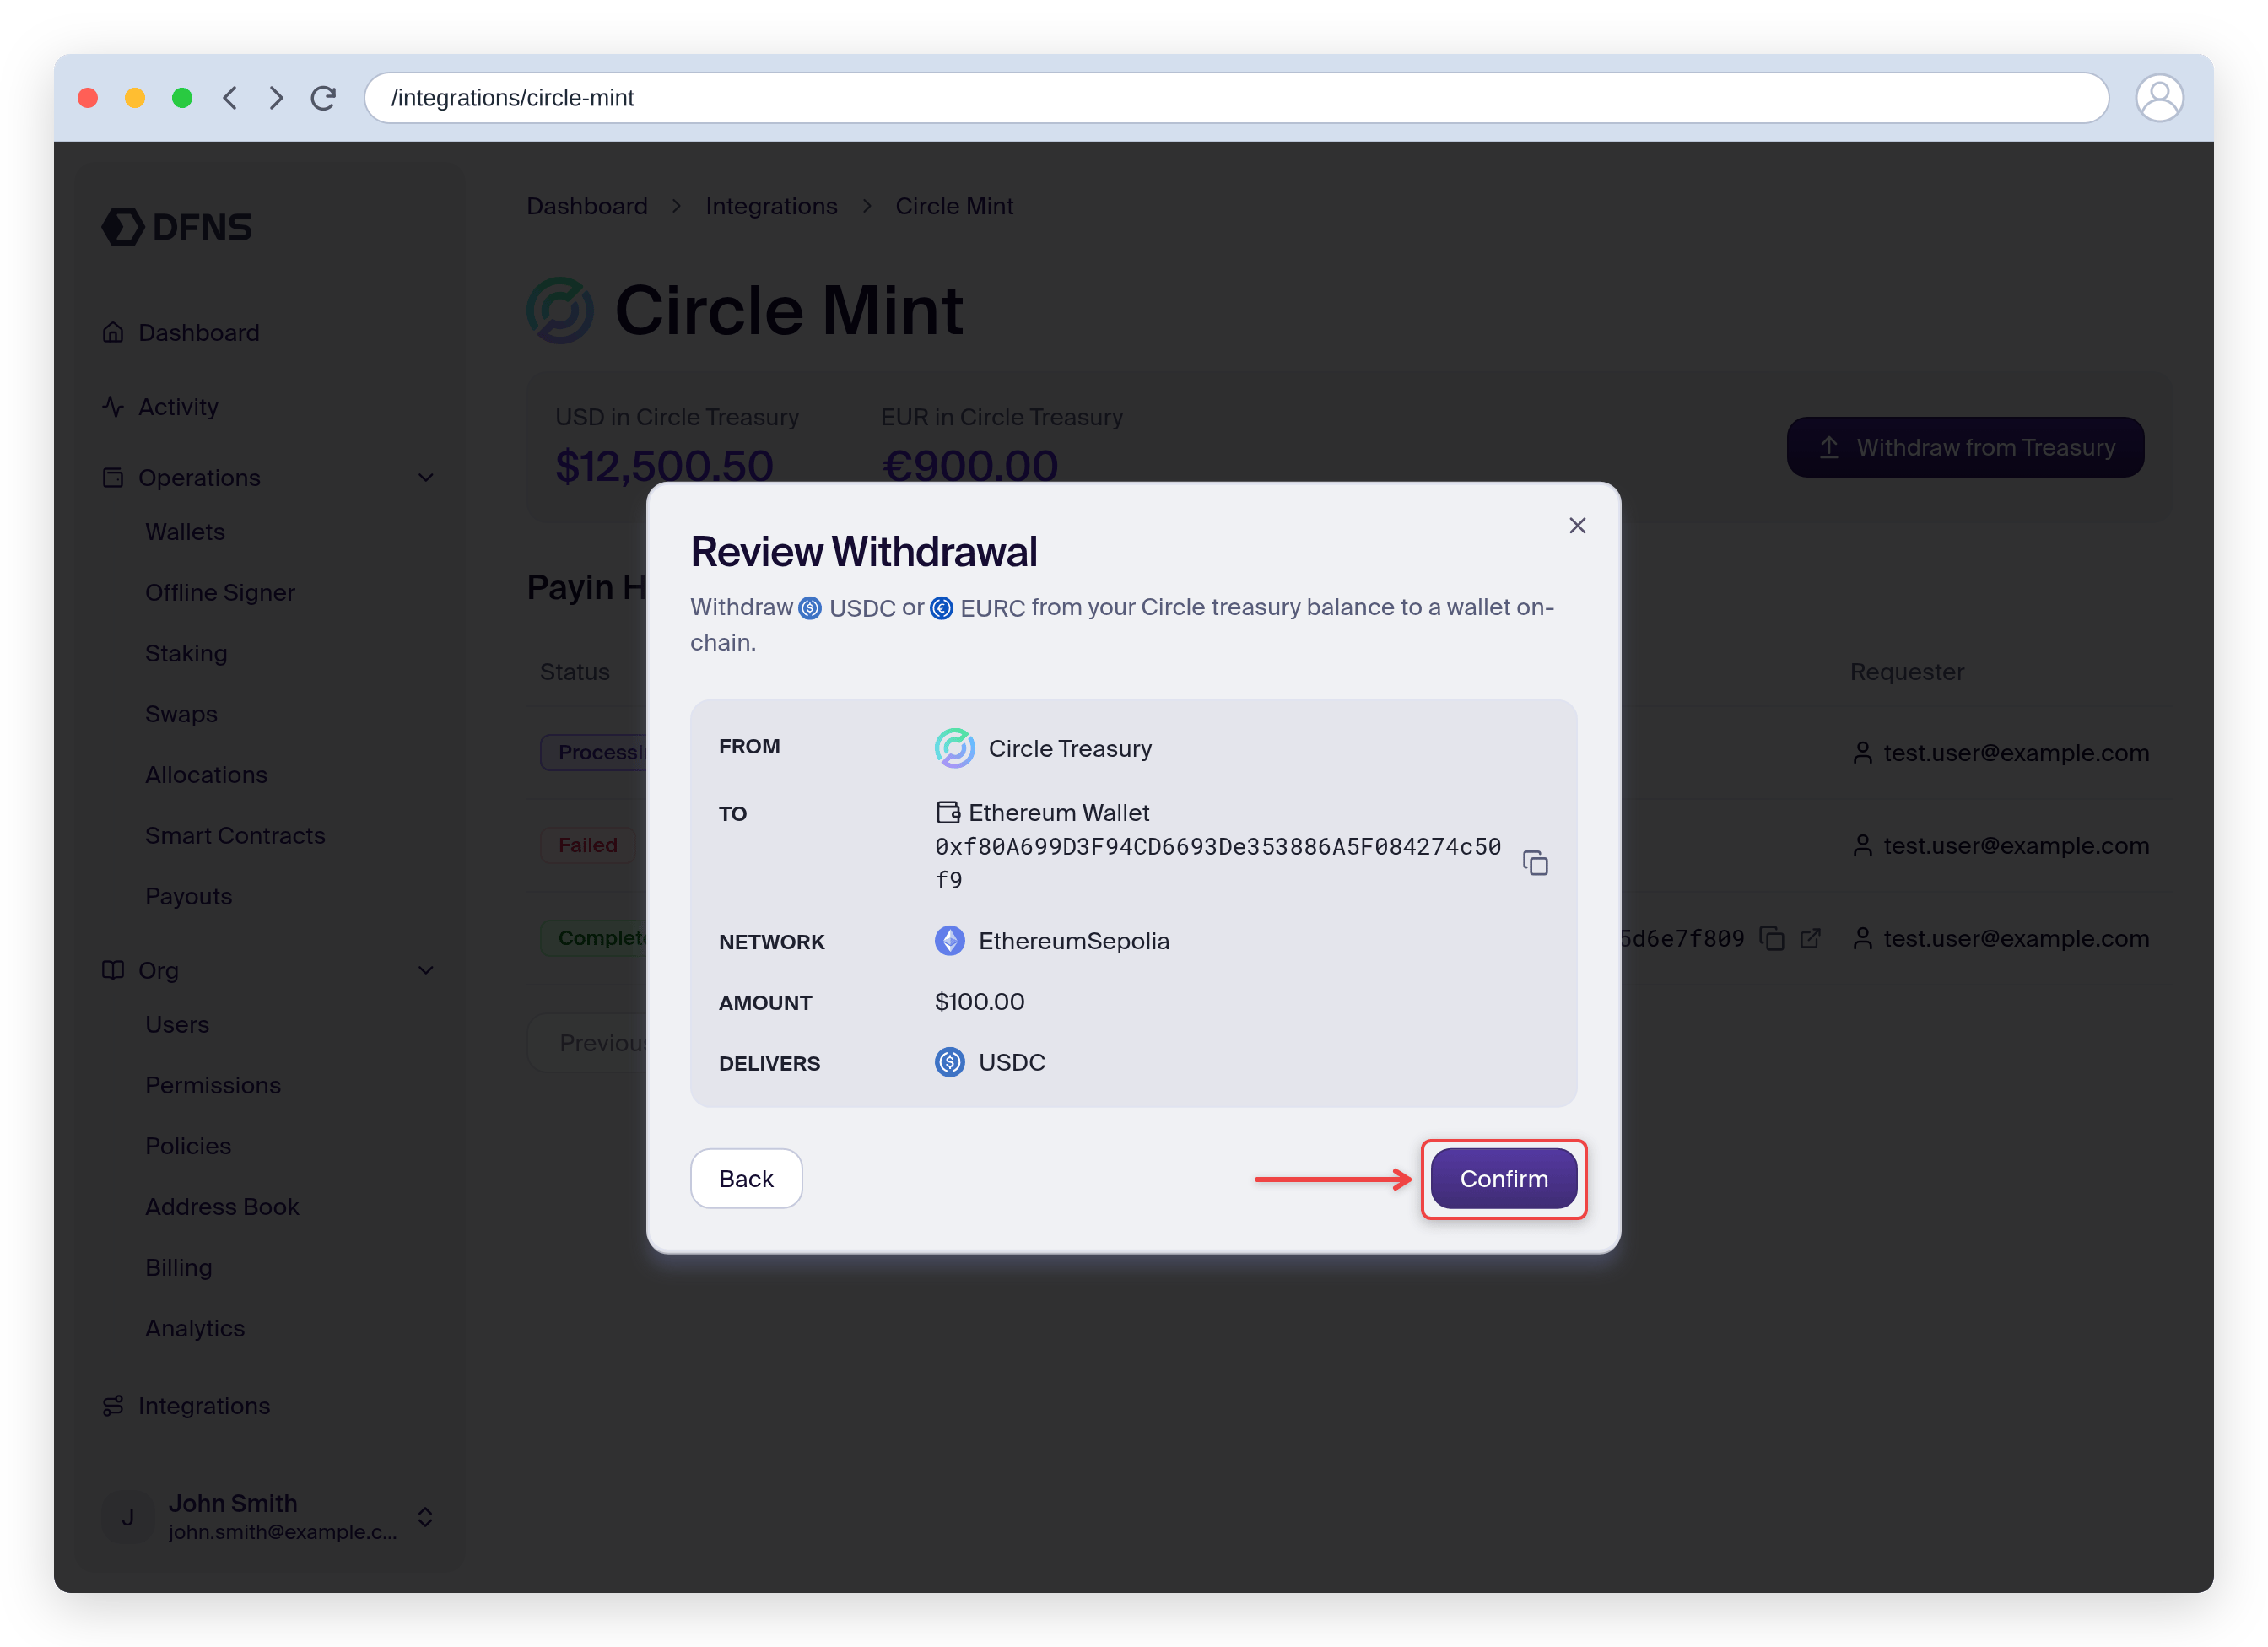Click the USD treasury balance $12,500.50
Image resolution: width=2268 pixels, height=1647 pixels.
click(x=664, y=465)
